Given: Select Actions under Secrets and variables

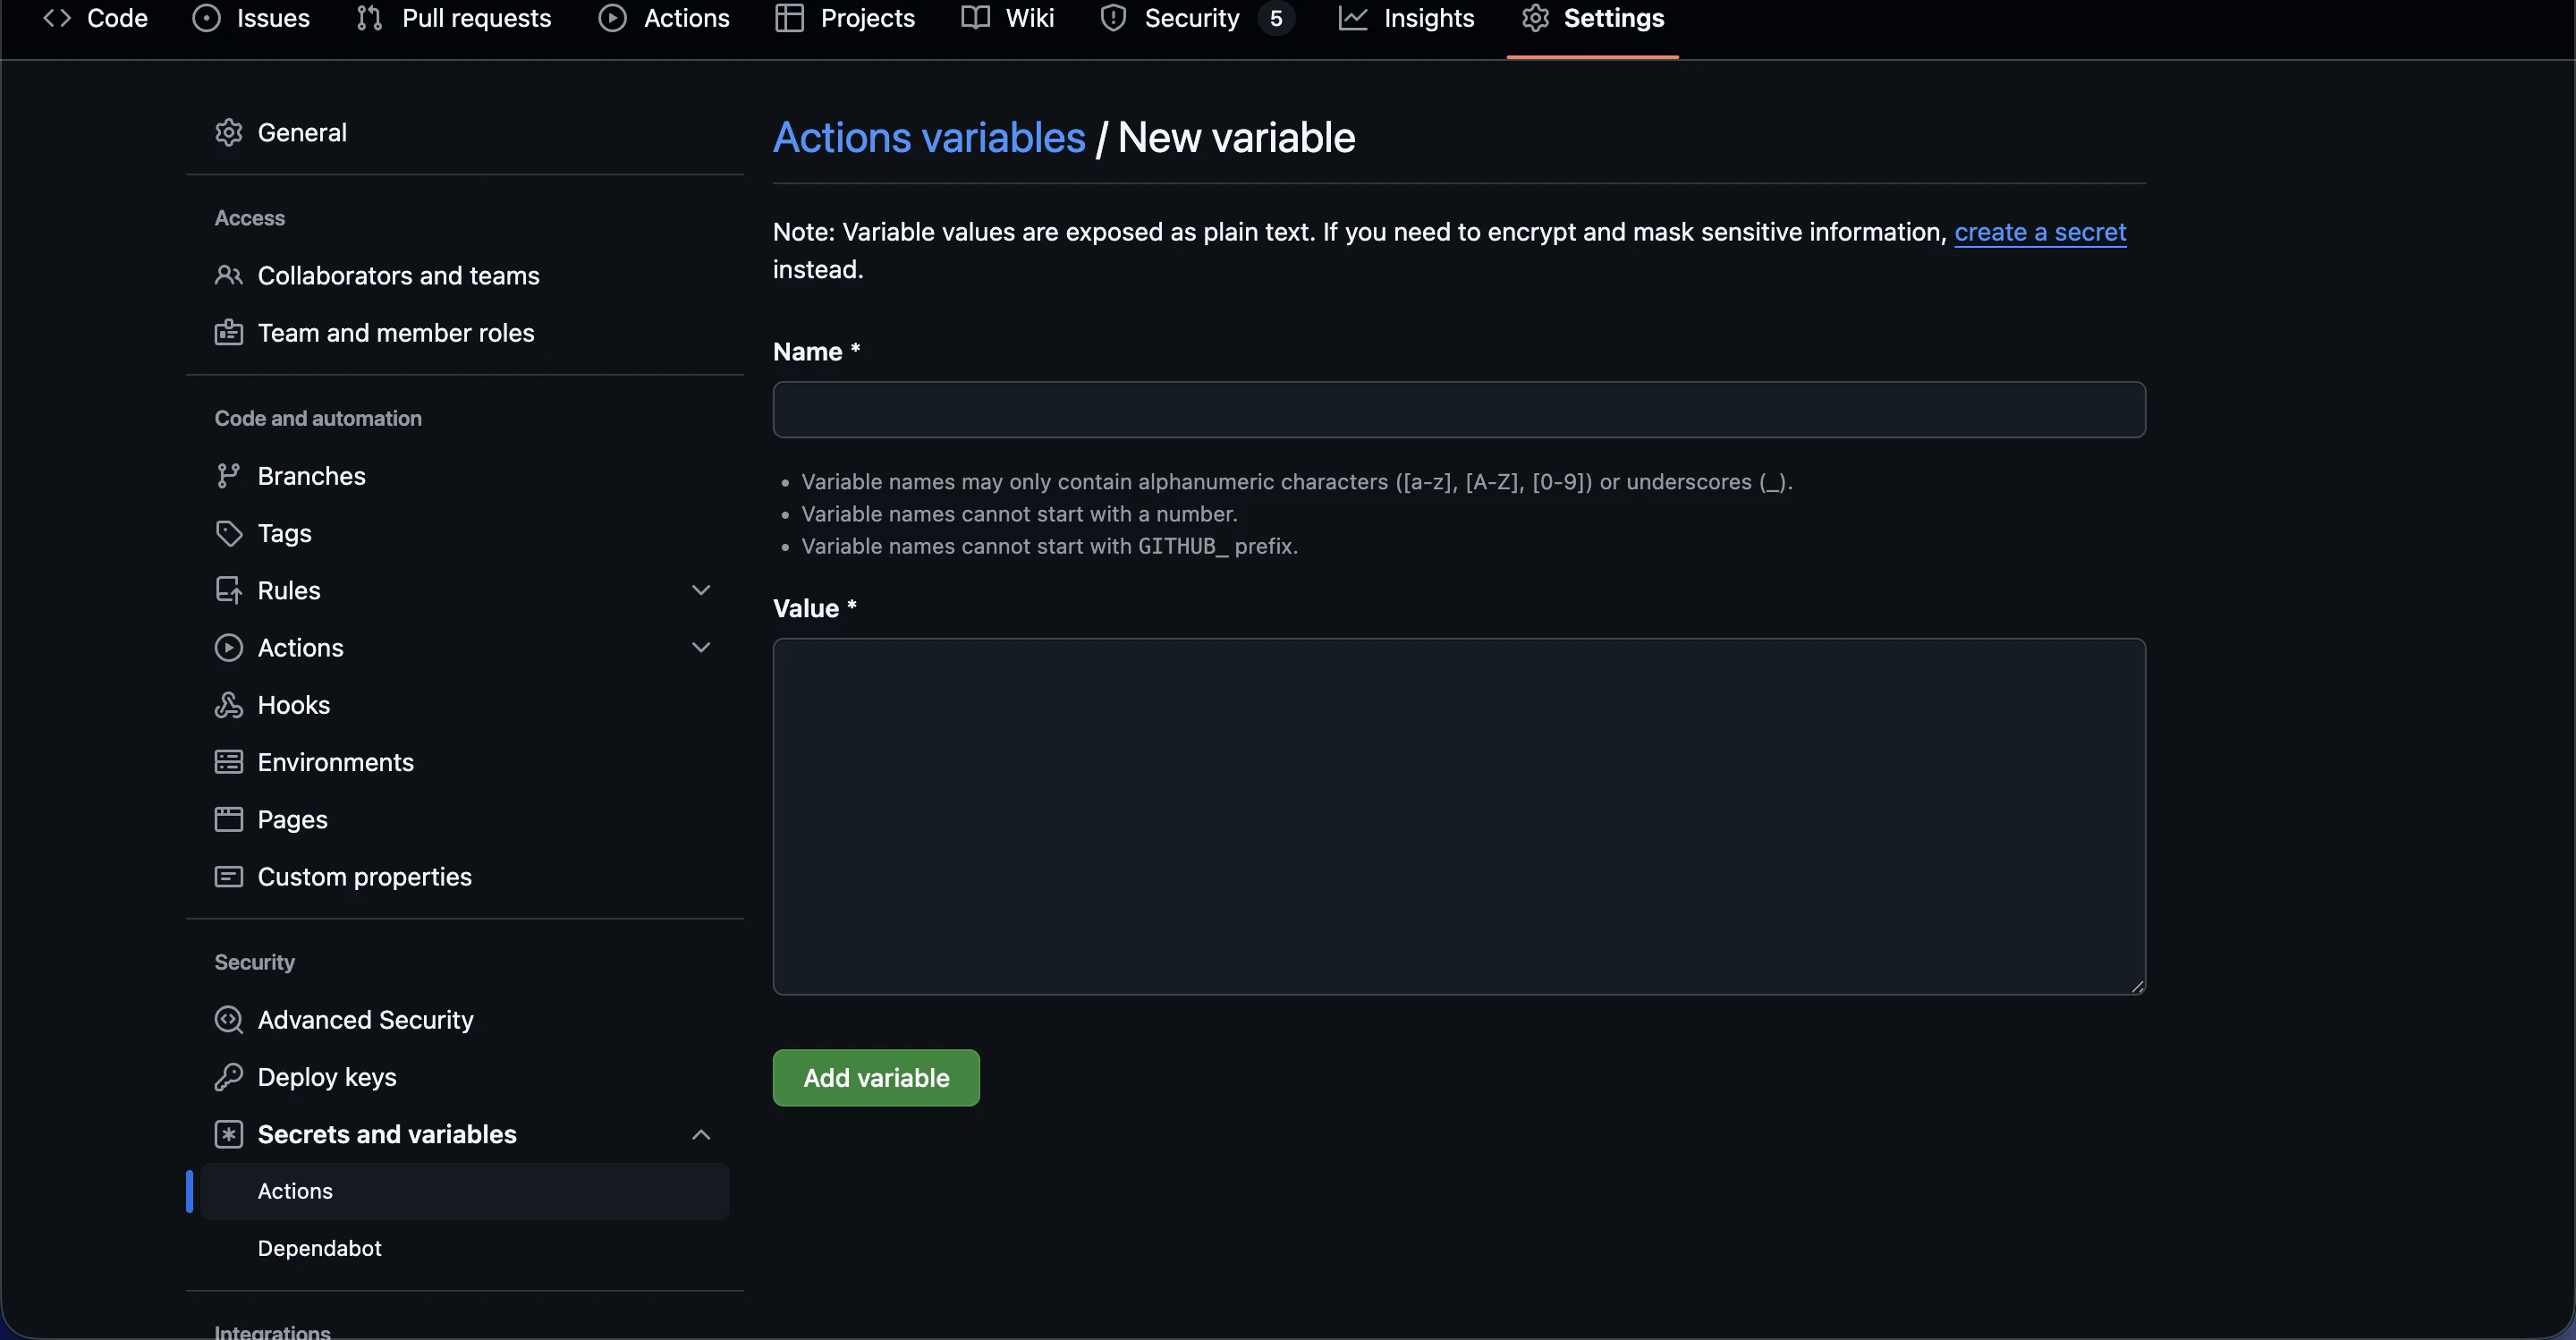Looking at the screenshot, I should click(465, 1191).
